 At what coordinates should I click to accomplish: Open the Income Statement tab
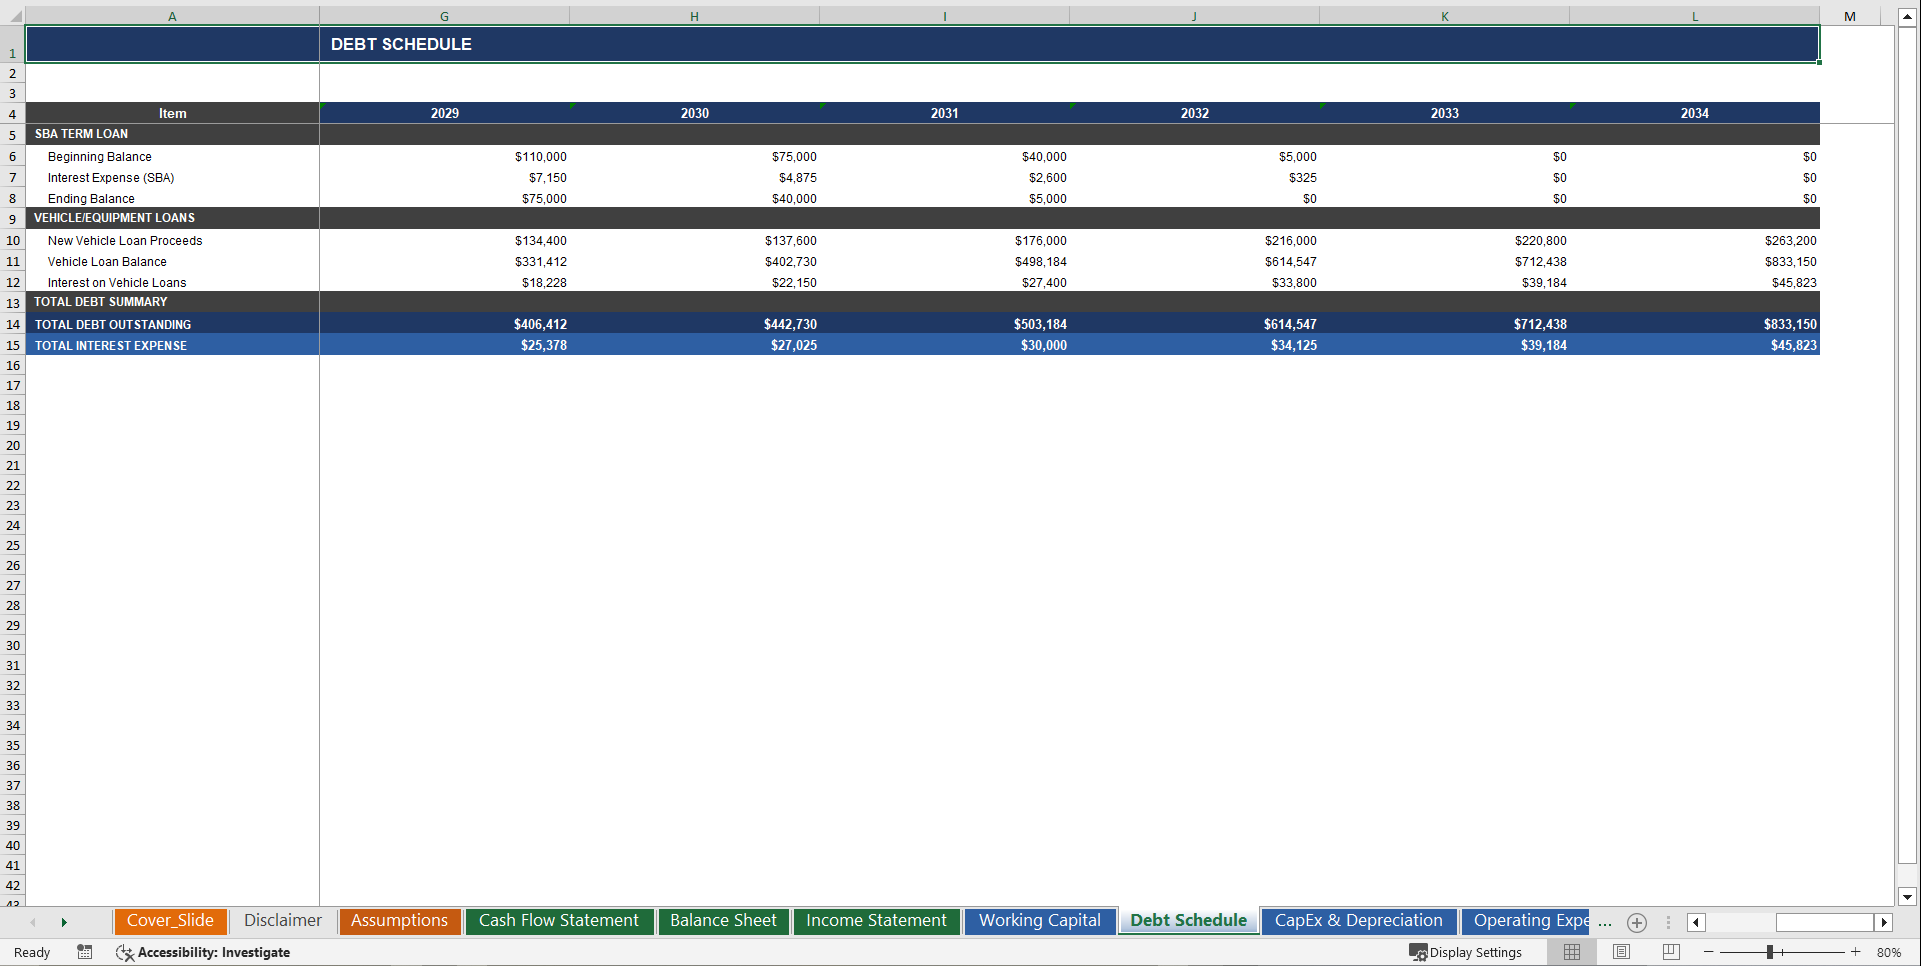coord(876,921)
